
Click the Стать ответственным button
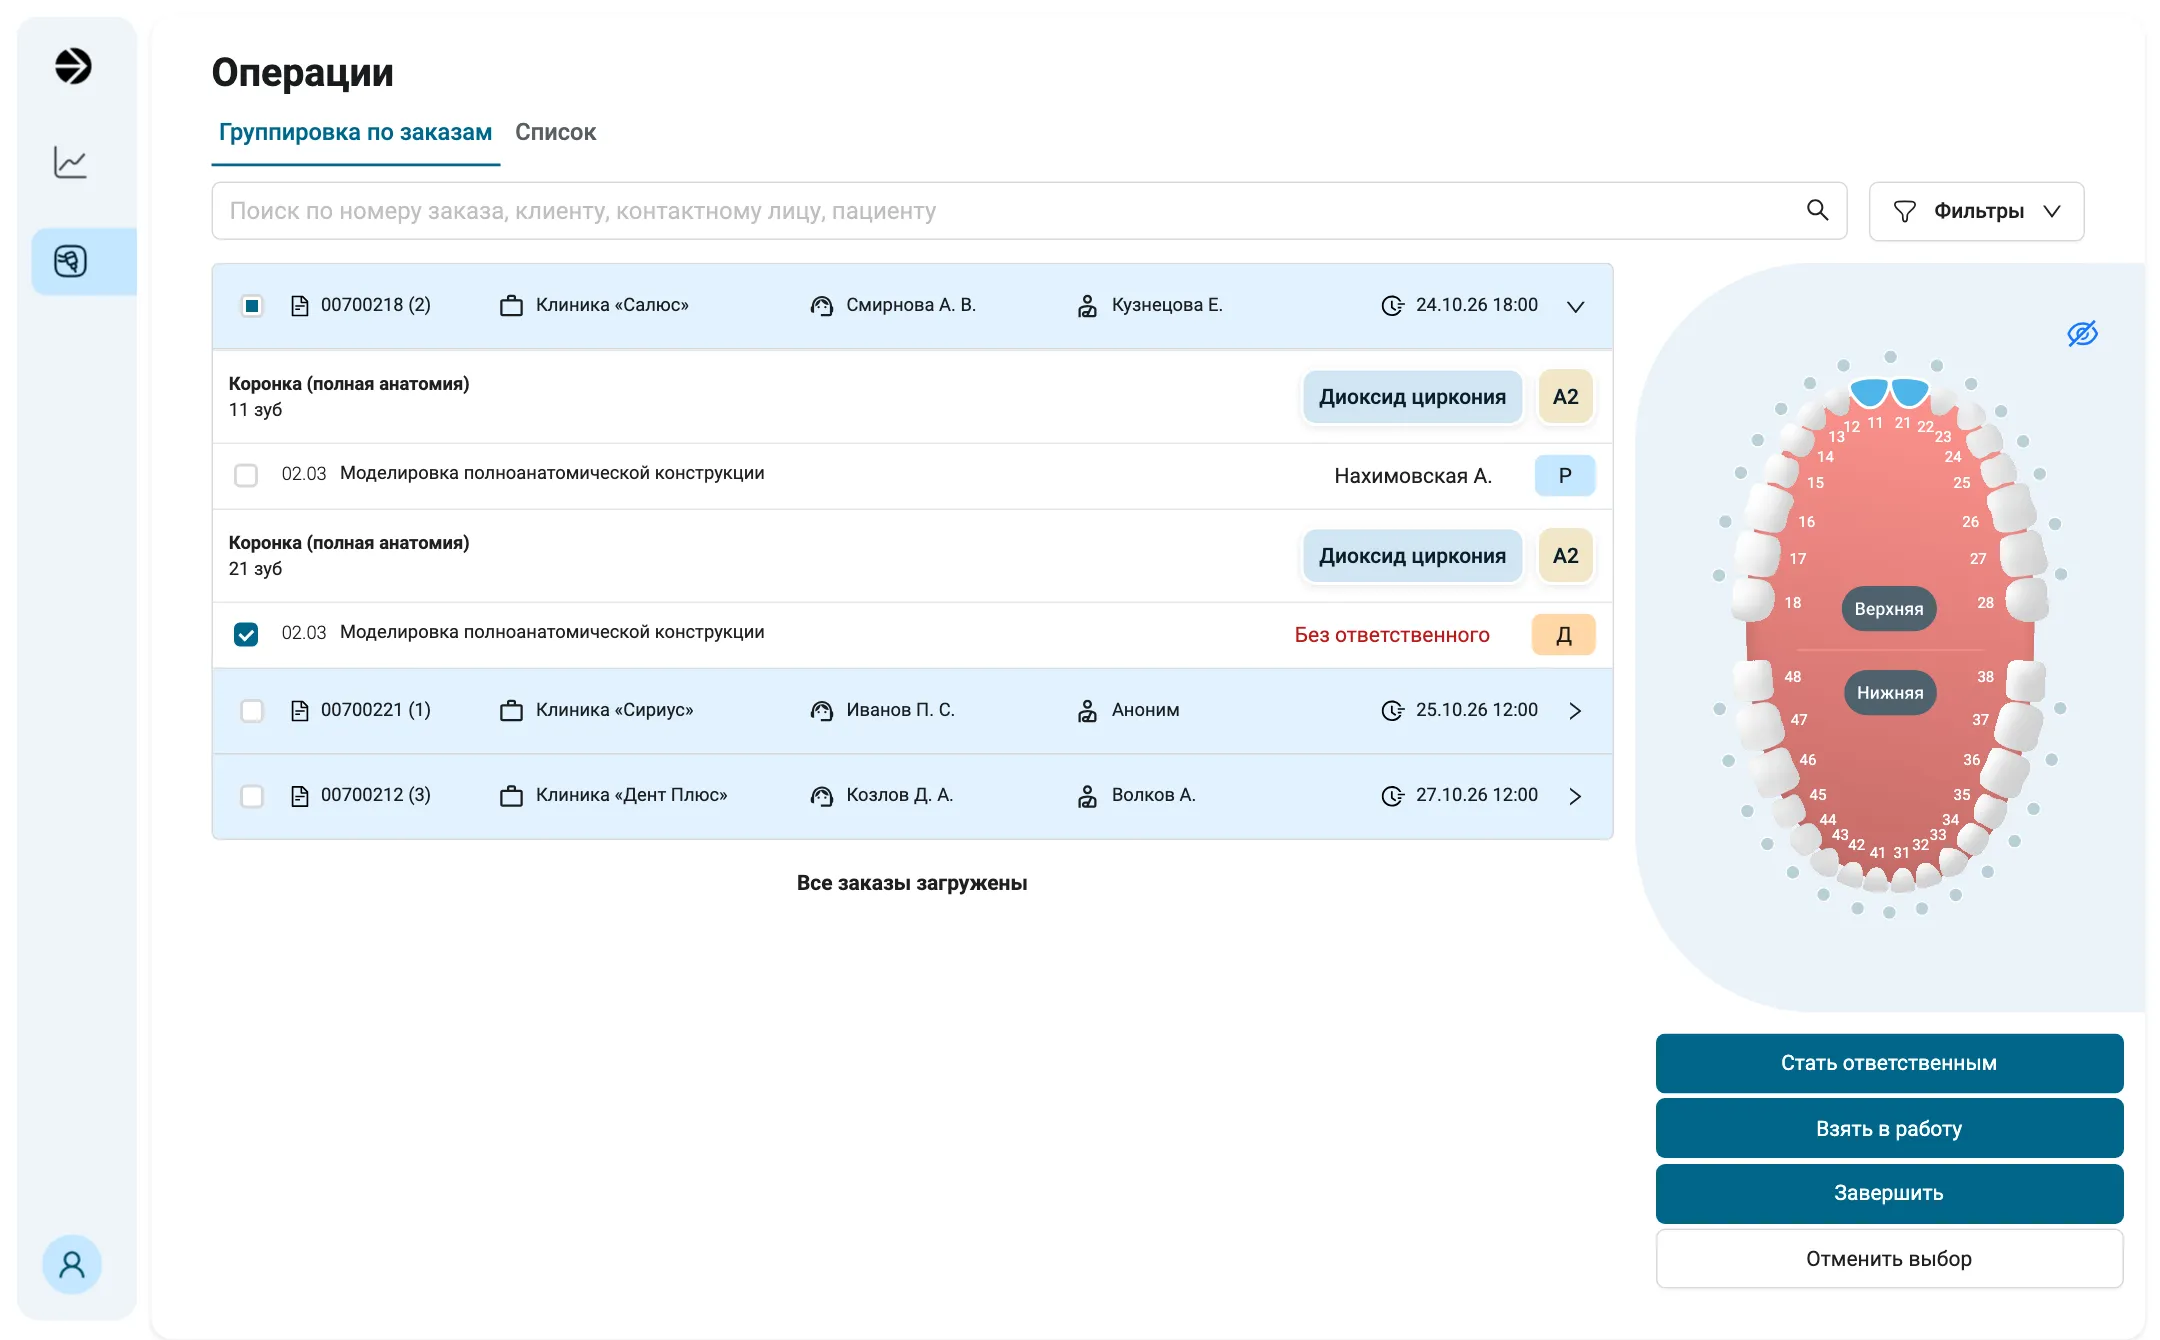point(1889,1063)
